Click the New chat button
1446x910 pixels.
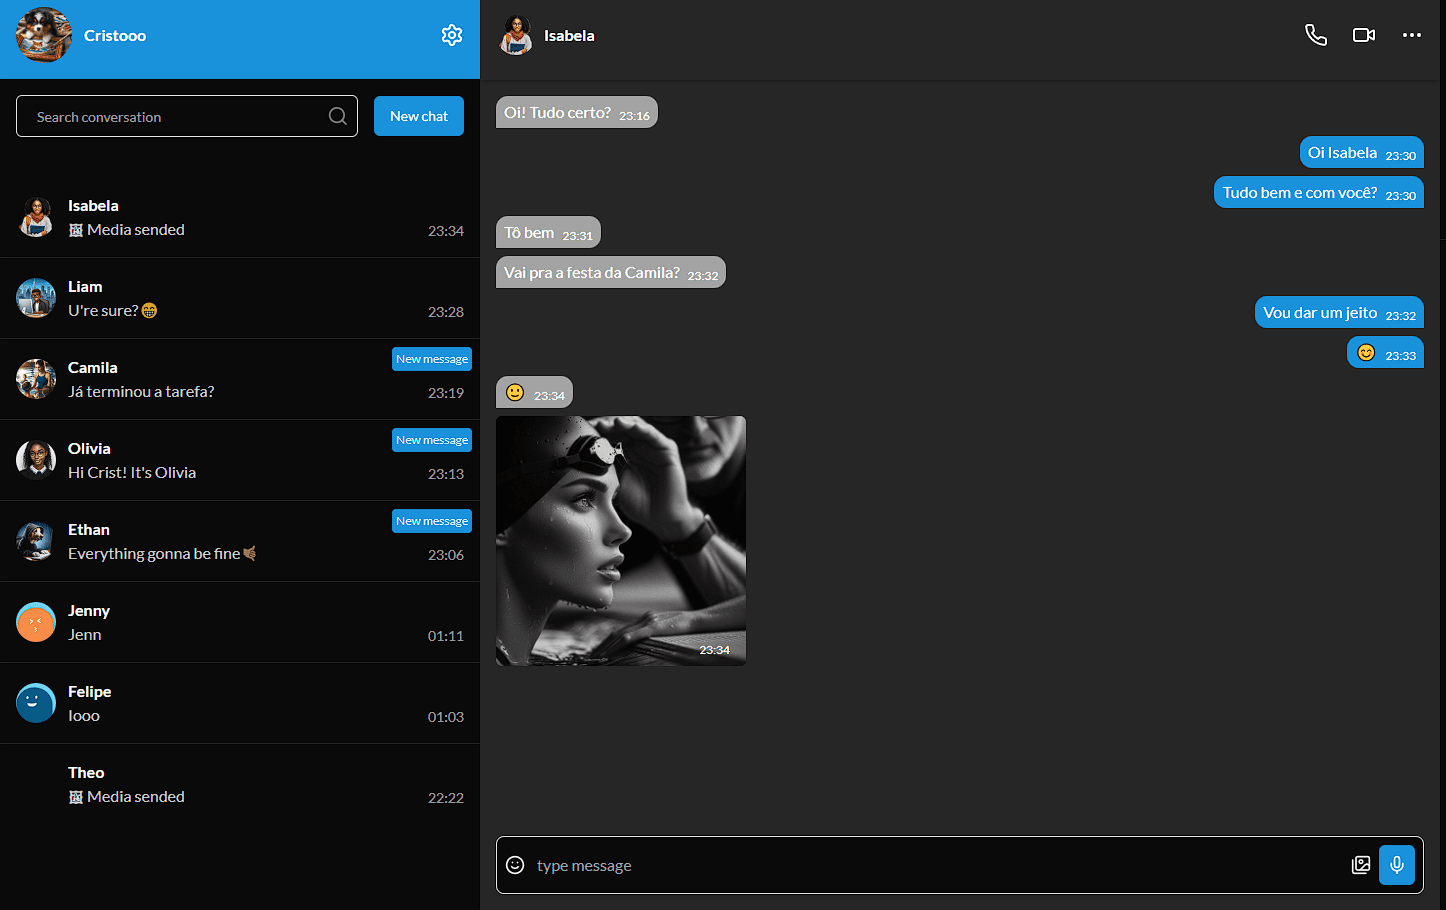tap(419, 116)
